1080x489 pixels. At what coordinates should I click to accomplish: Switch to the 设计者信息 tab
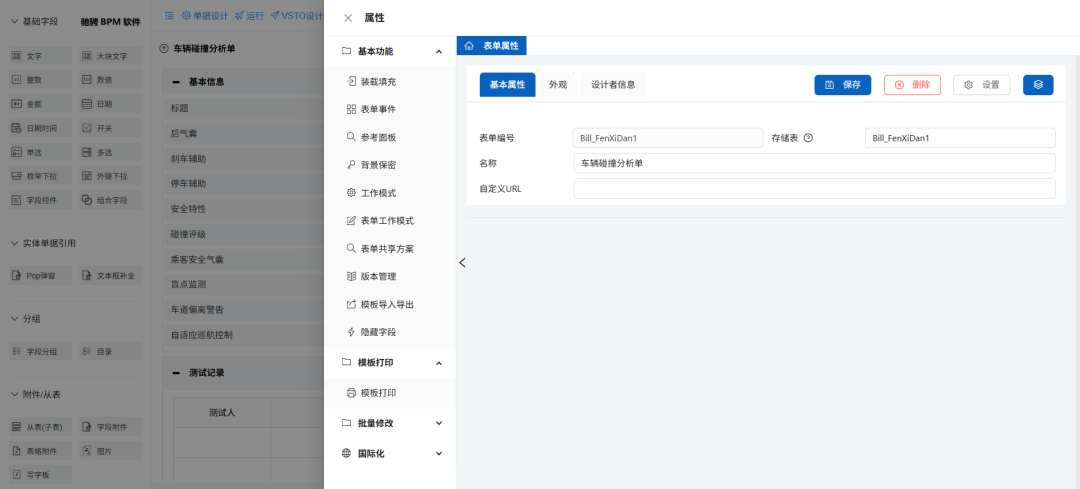(x=613, y=85)
